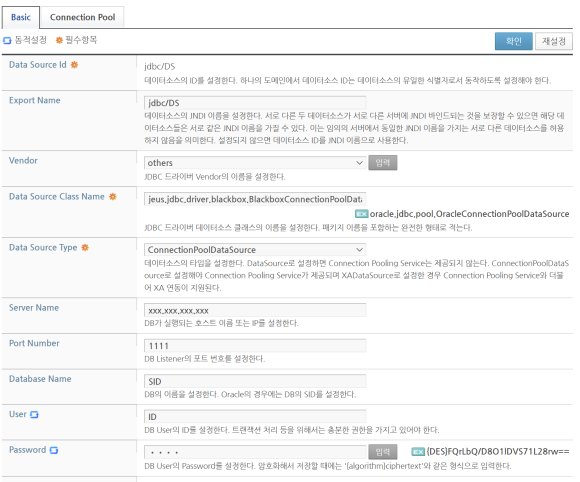Click the EX example icon for class name
Image resolution: width=580 pixels, height=482 pixels.
pyautogui.click(x=361, y=214)
